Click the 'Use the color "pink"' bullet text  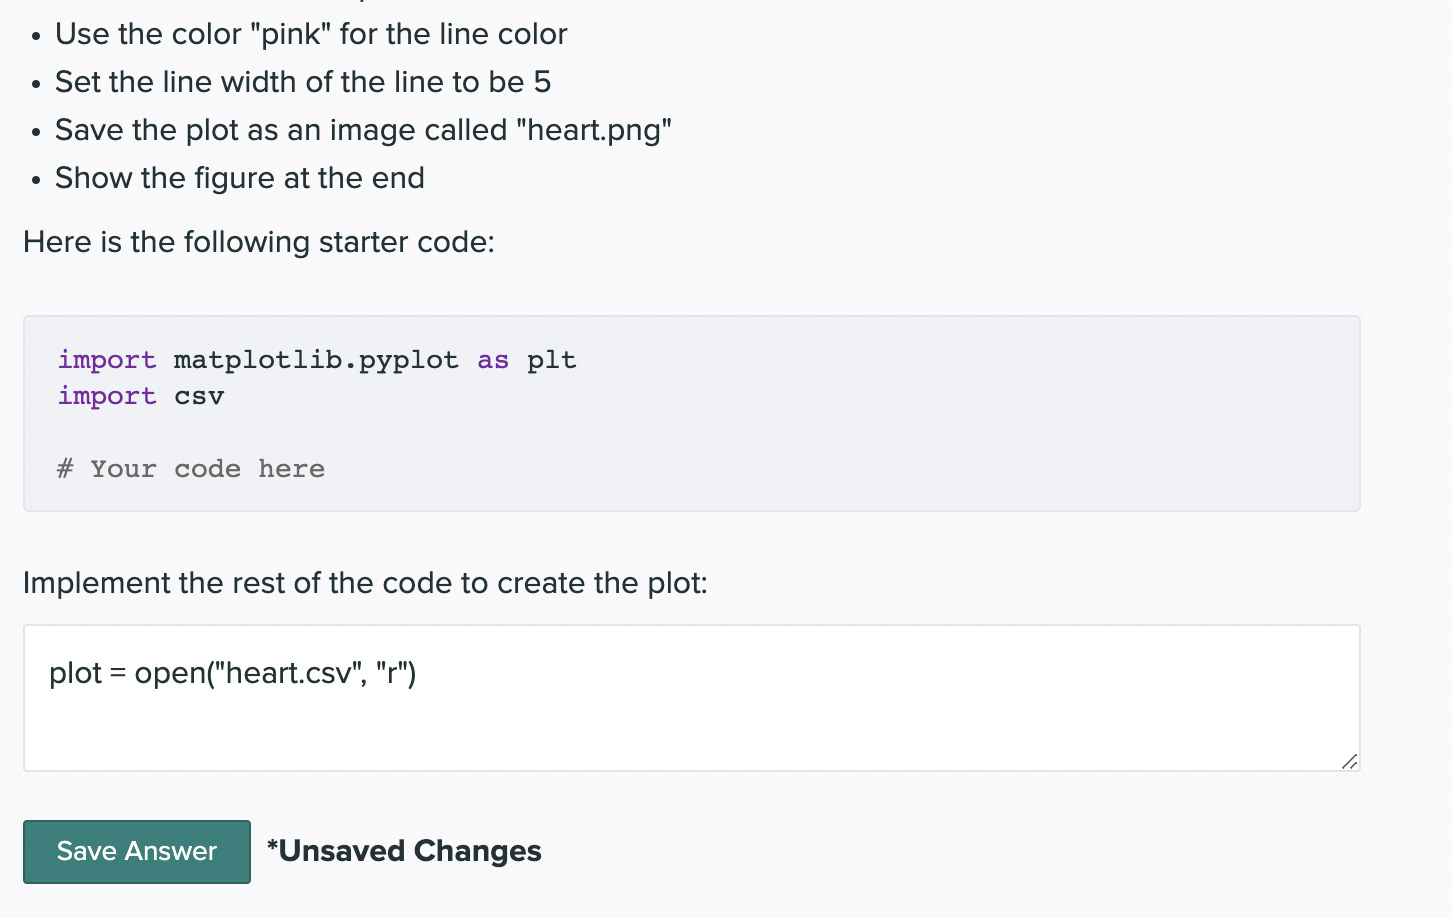click(311, 34)
